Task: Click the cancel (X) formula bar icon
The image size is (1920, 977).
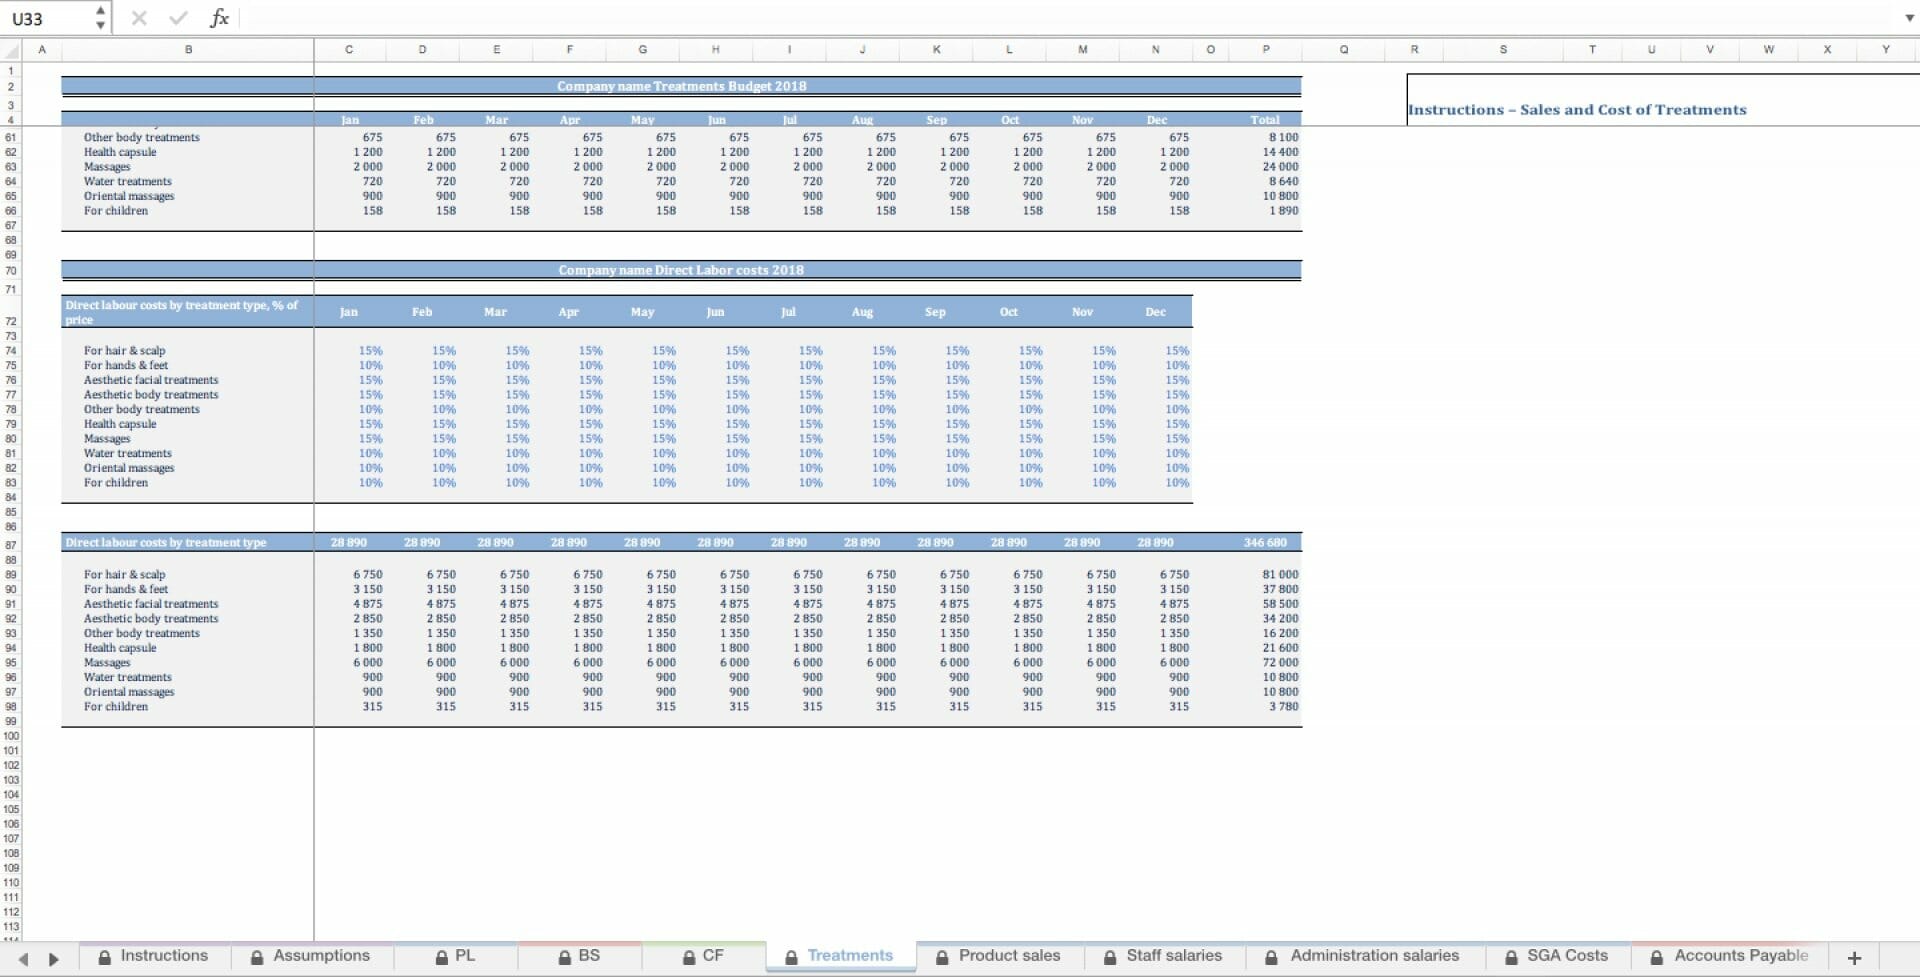Action: (139, 18)
